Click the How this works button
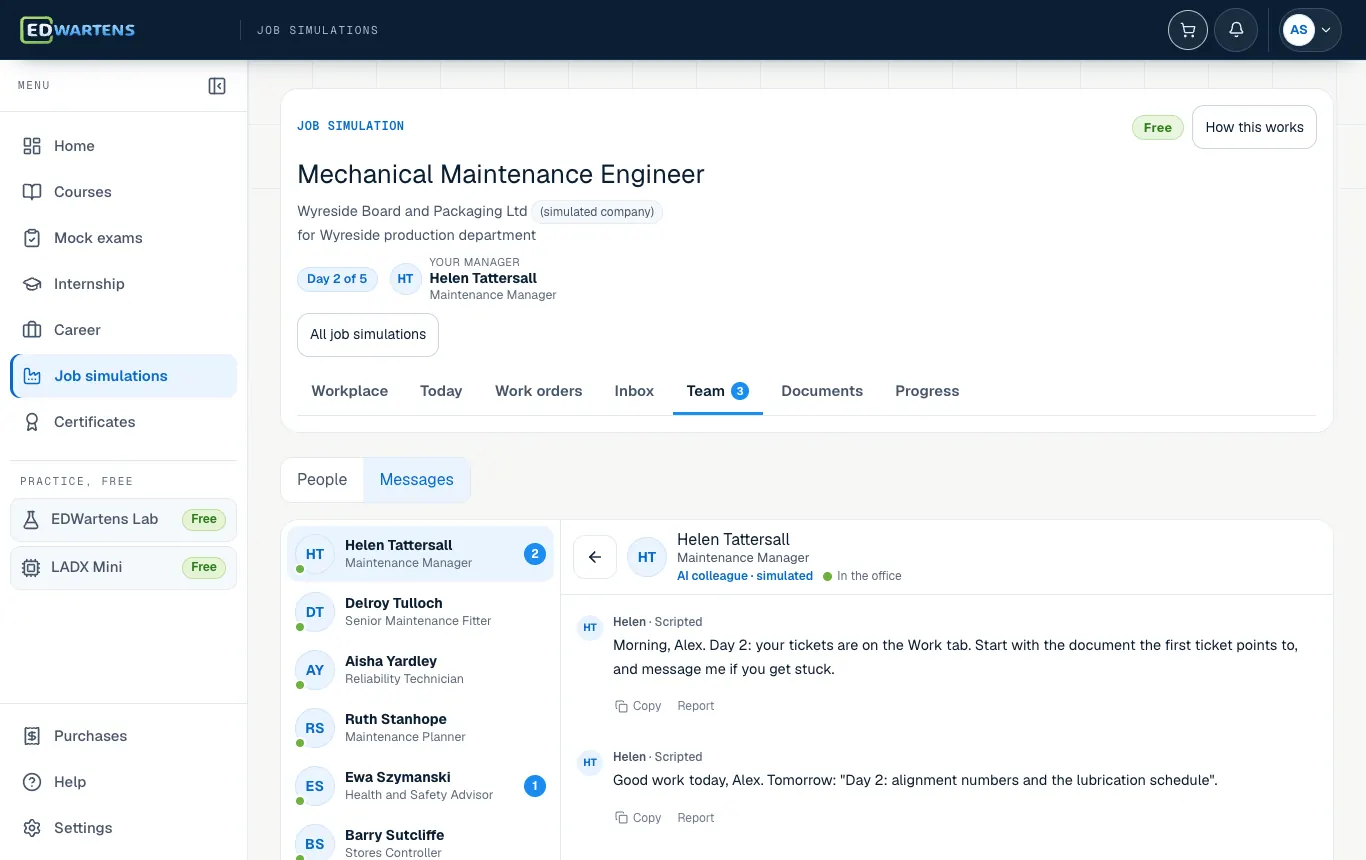The width and height of the screenshot is (1366, 860). tap(1254, 127)
